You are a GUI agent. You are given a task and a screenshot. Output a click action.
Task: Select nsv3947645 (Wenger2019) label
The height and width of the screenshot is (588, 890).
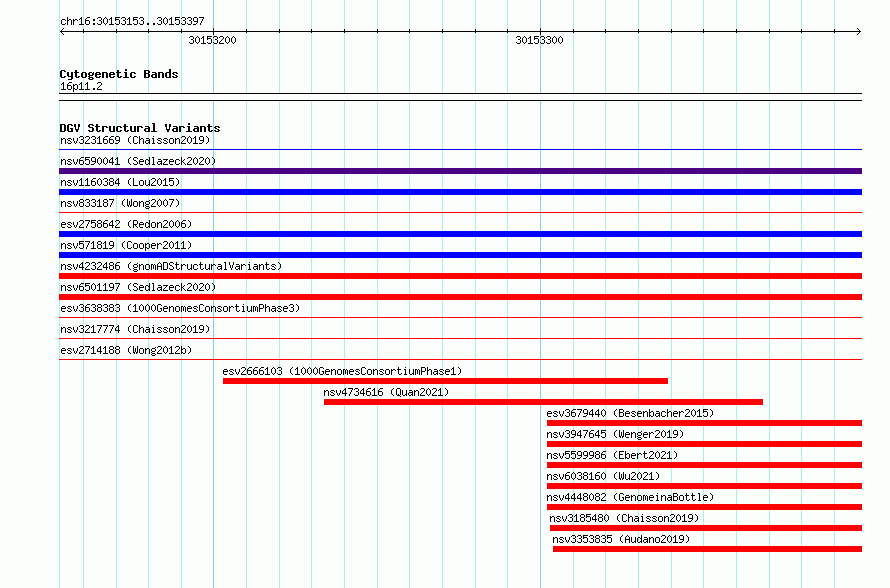pos(615,434)
